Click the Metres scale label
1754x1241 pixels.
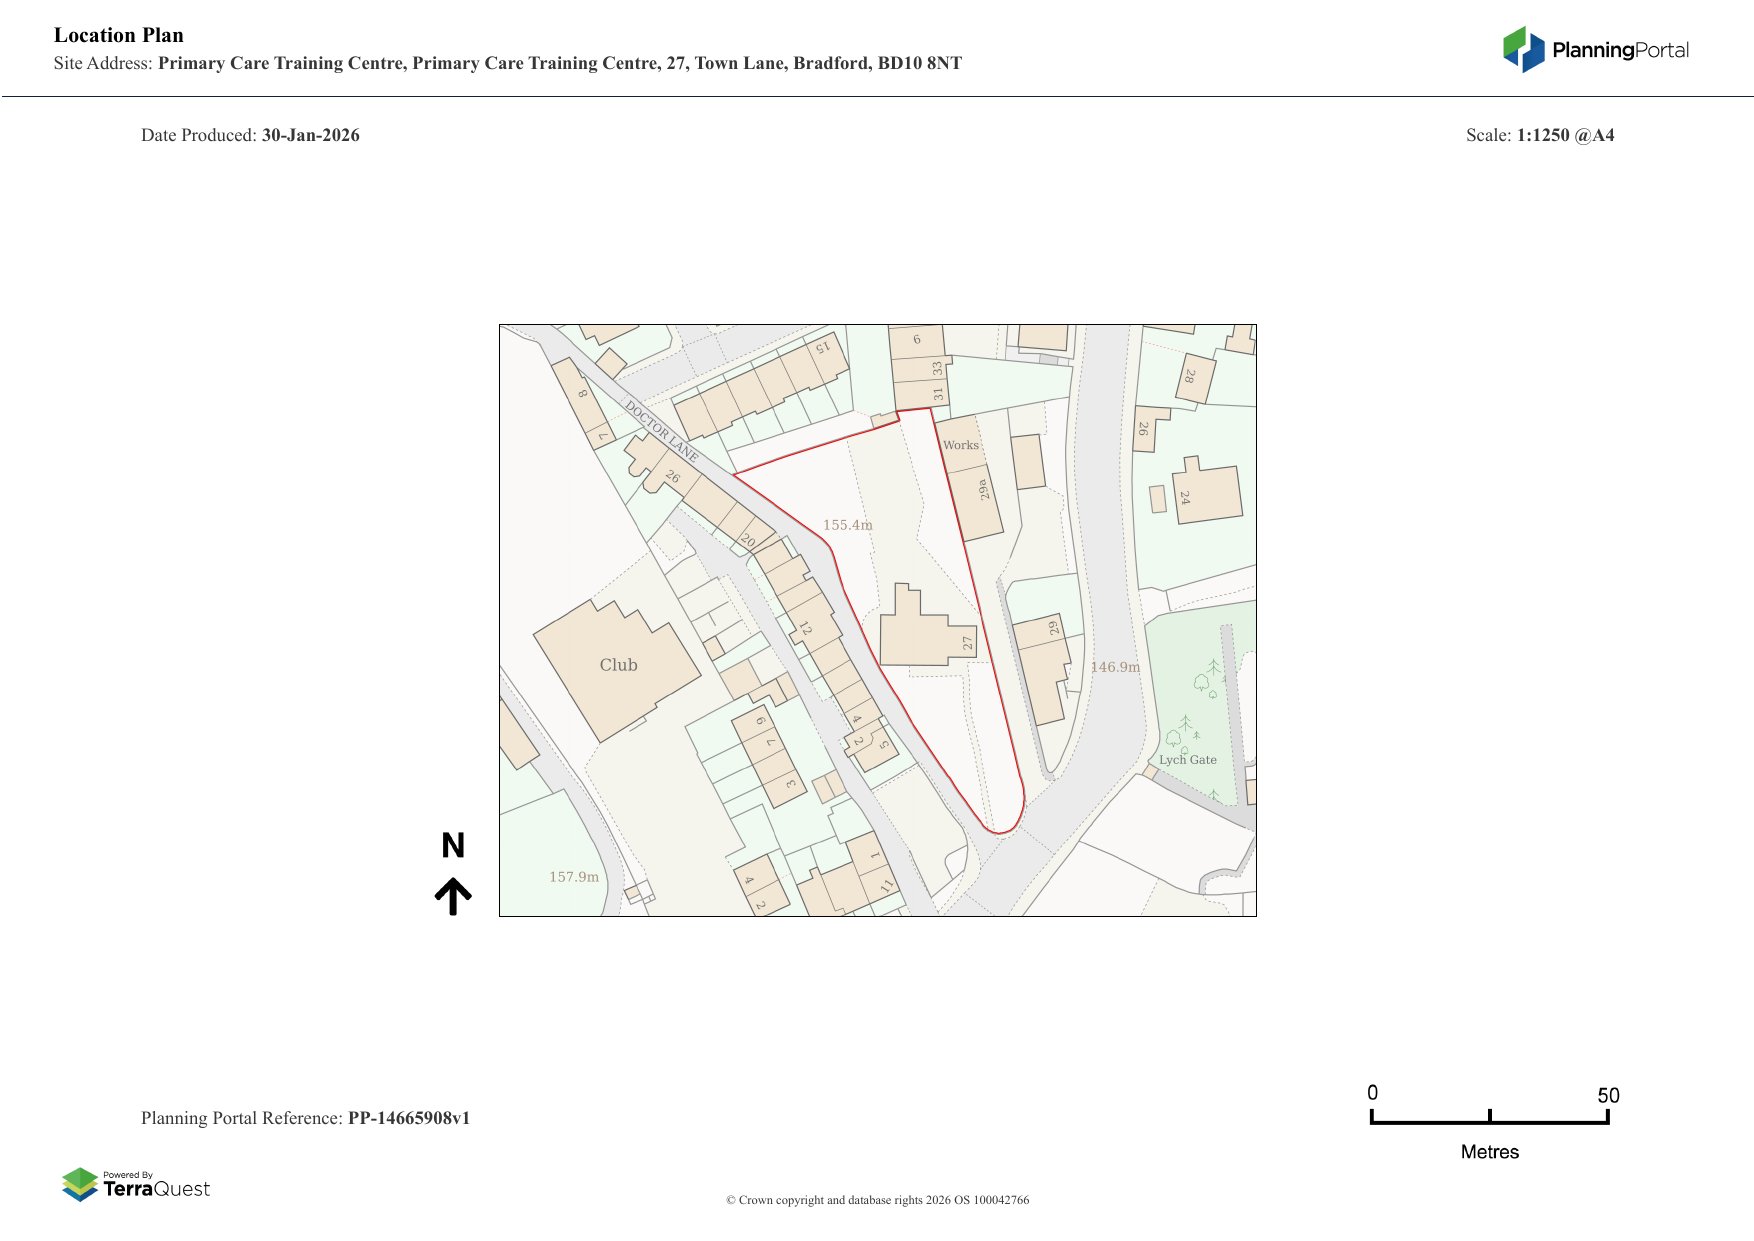point(1489,1152)
